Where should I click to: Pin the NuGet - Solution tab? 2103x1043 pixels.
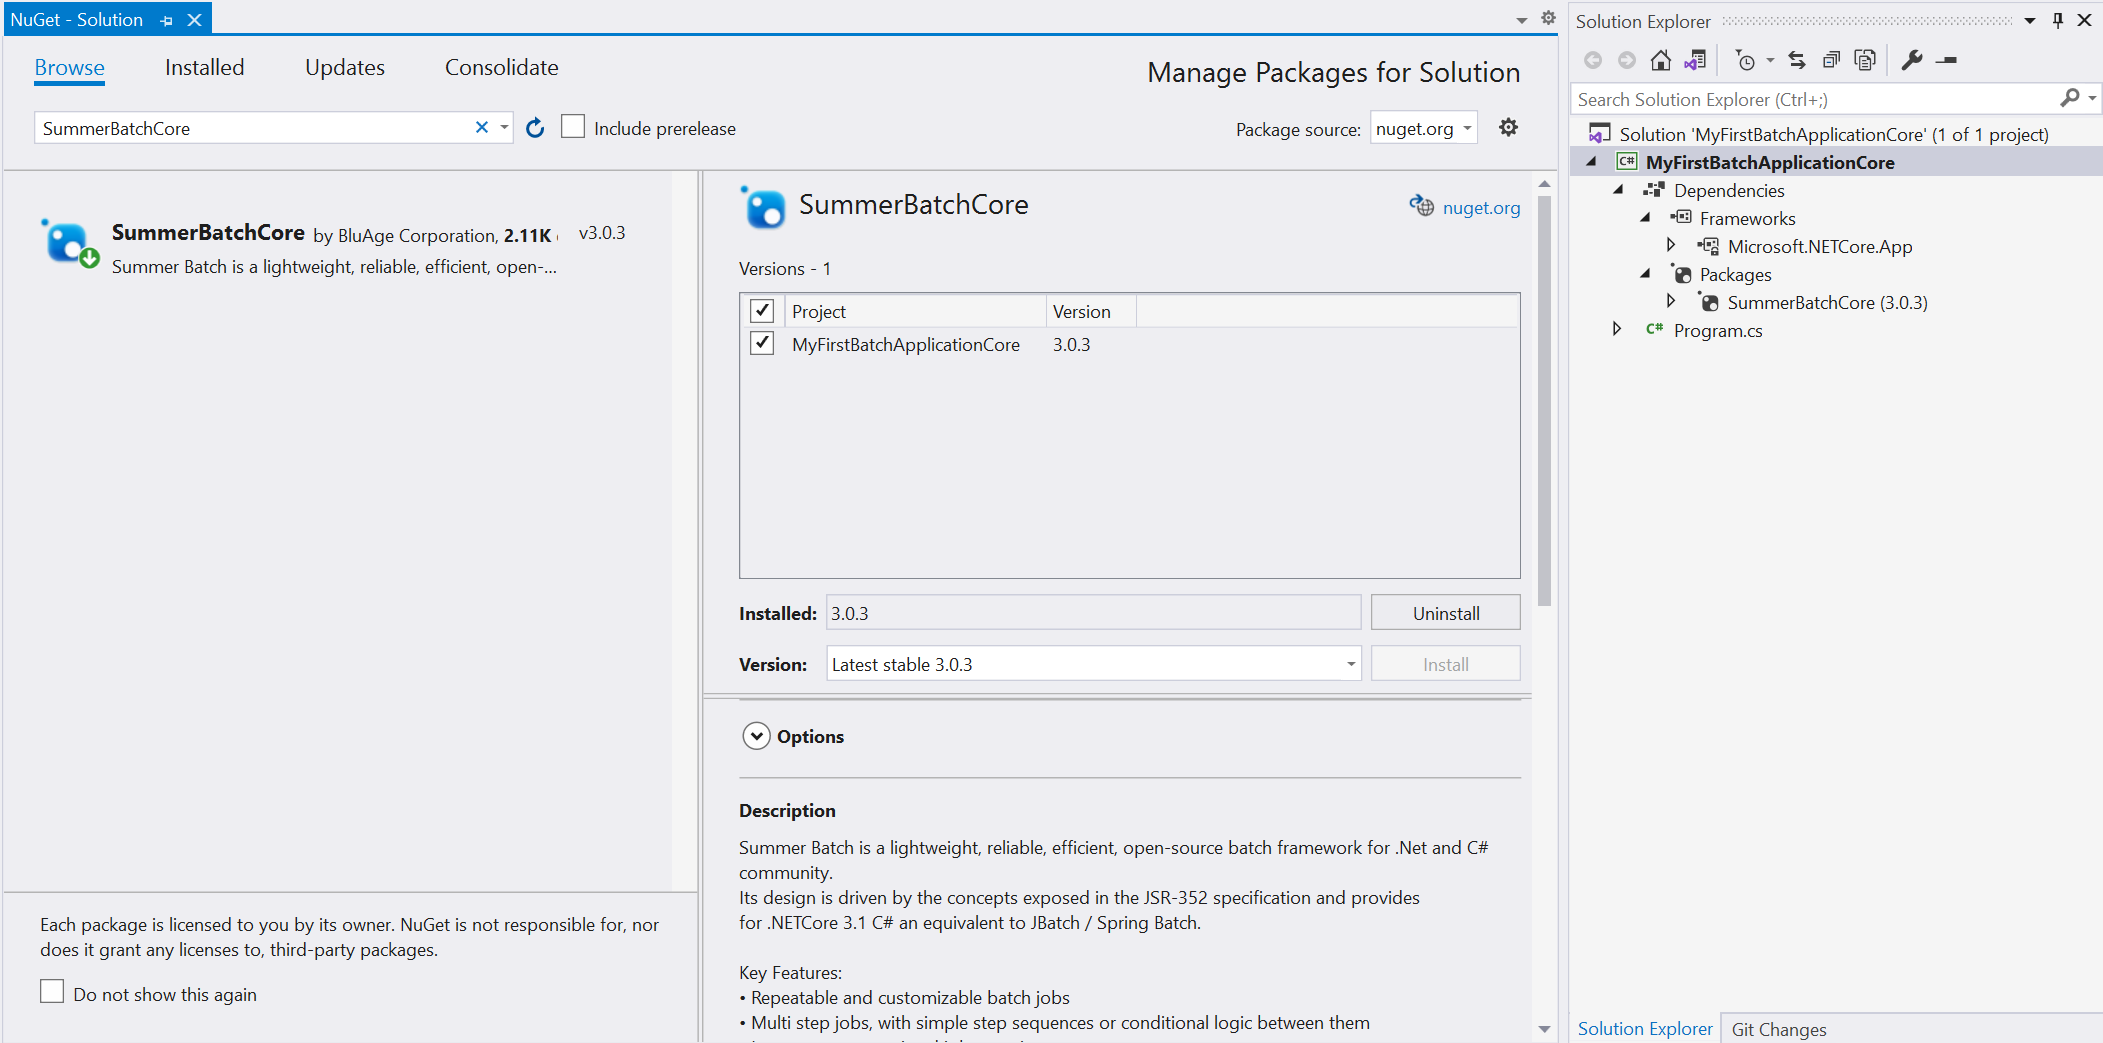pos(166,20)
